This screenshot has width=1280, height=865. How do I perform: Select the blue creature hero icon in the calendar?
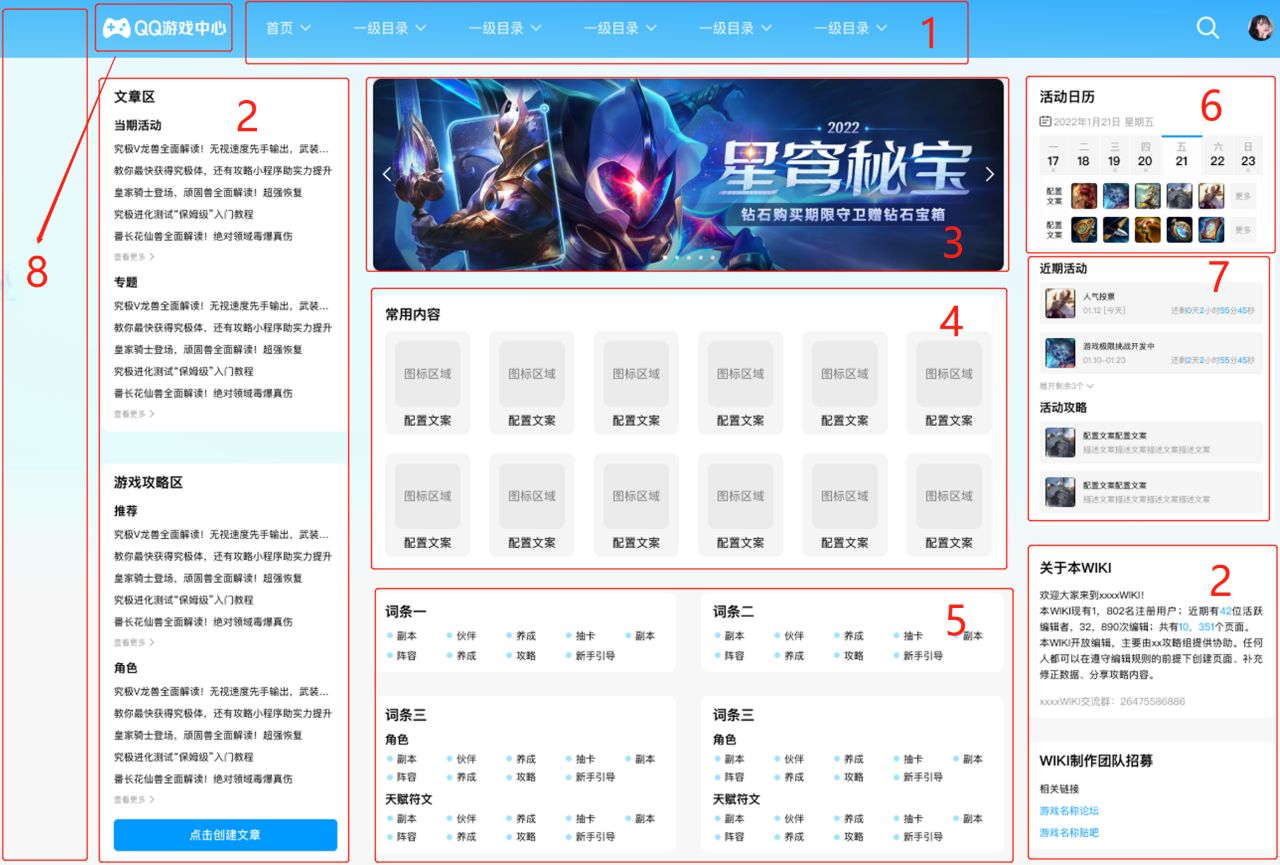(1116, 195)
